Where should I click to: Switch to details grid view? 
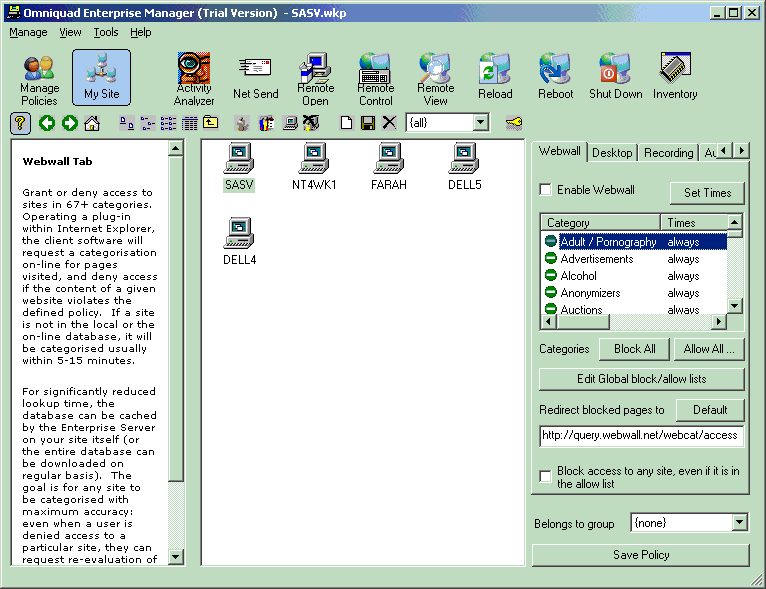coord(190,123)
